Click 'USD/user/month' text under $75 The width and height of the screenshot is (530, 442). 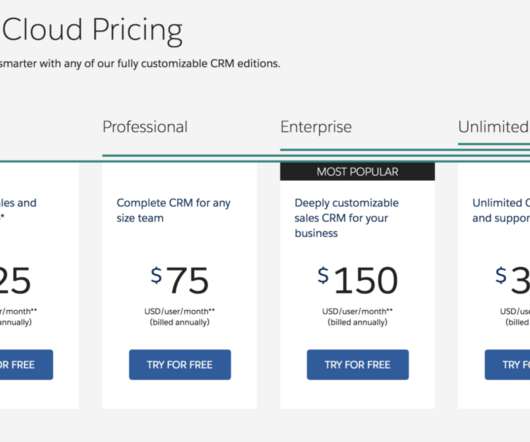click(180, 311)
